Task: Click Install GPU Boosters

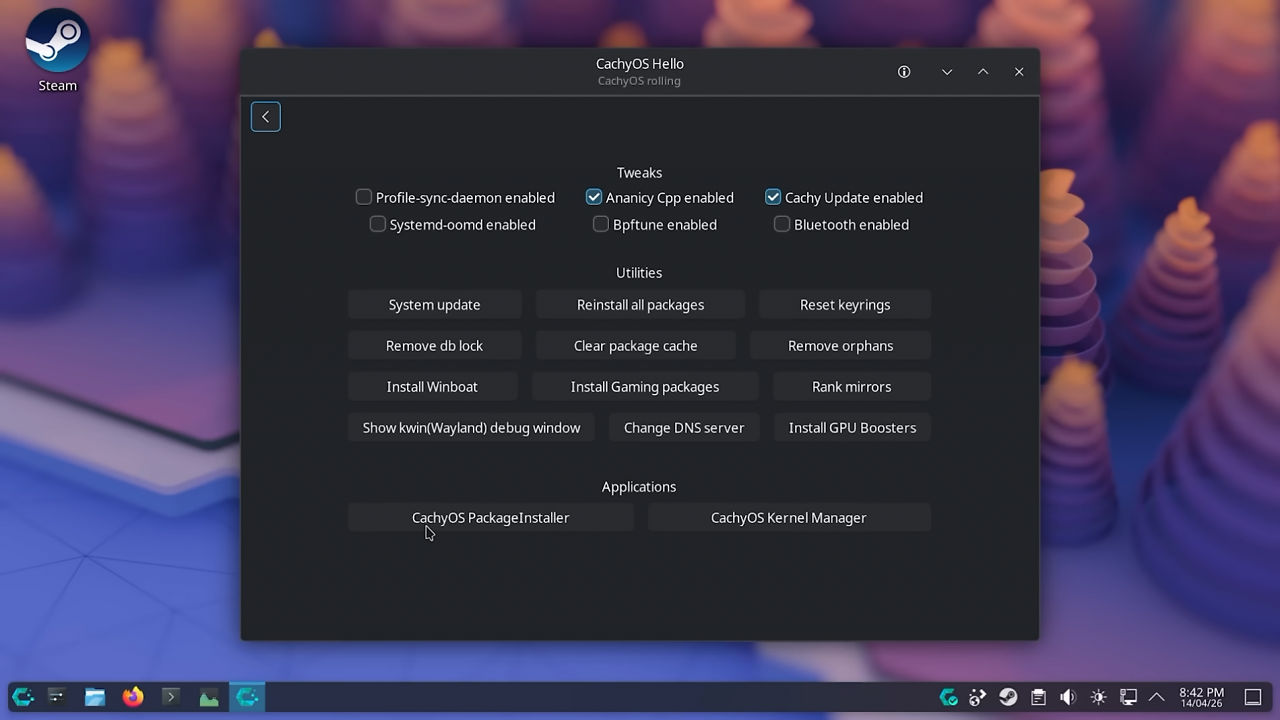Action: point(852,428)
